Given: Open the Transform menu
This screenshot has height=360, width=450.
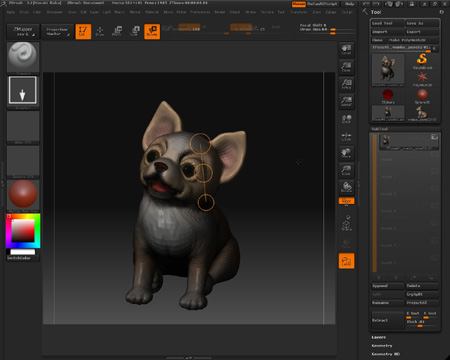Looking at the screenshot, I should pos(299,12).
